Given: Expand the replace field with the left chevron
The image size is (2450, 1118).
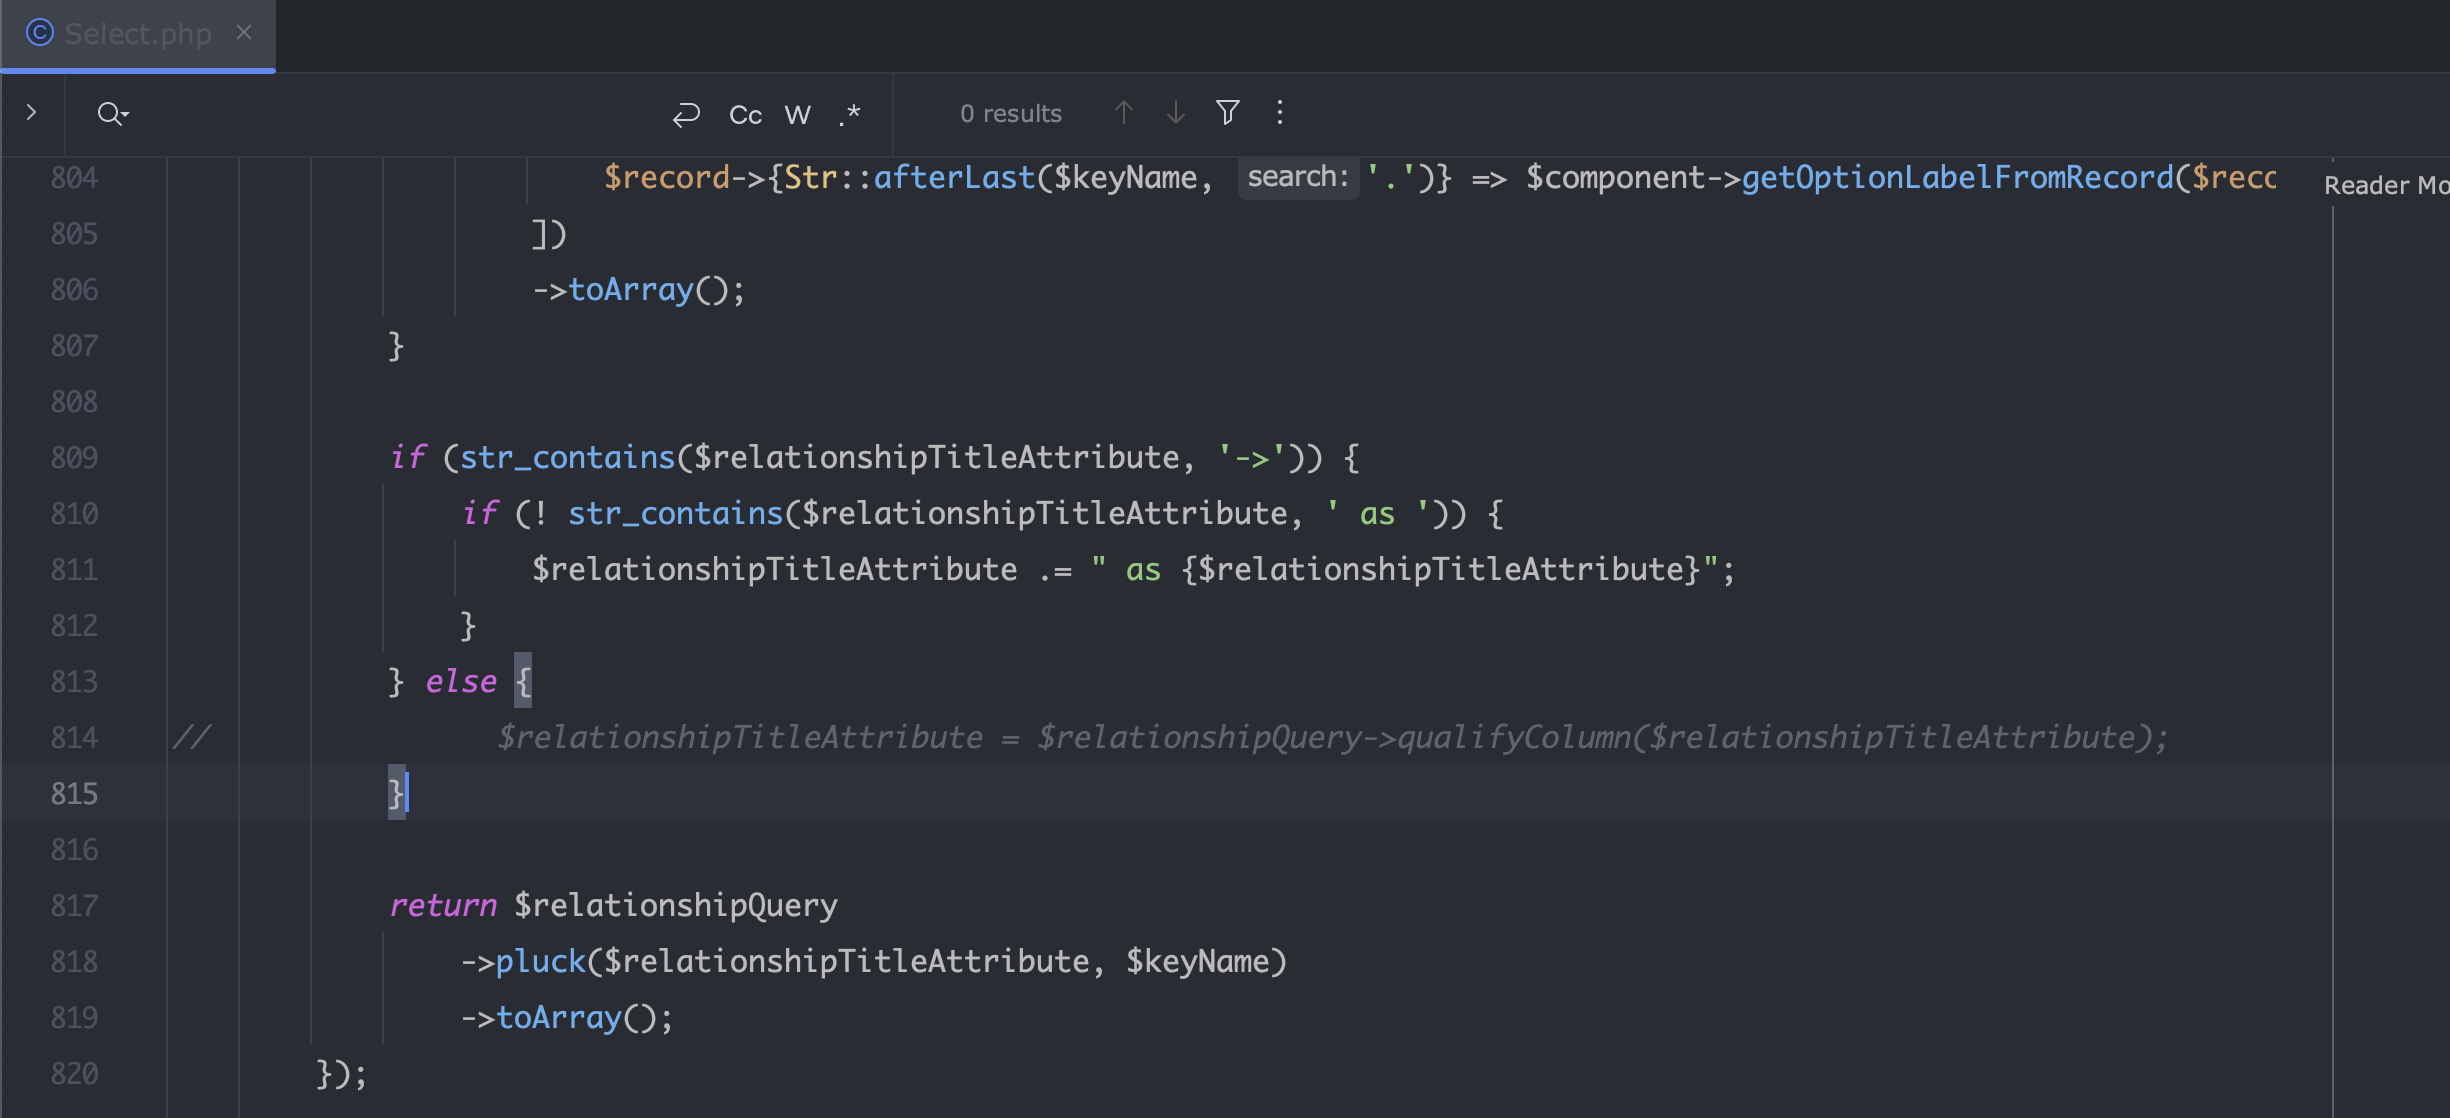Looking at the screenshot, I should (x=31, y=113).
